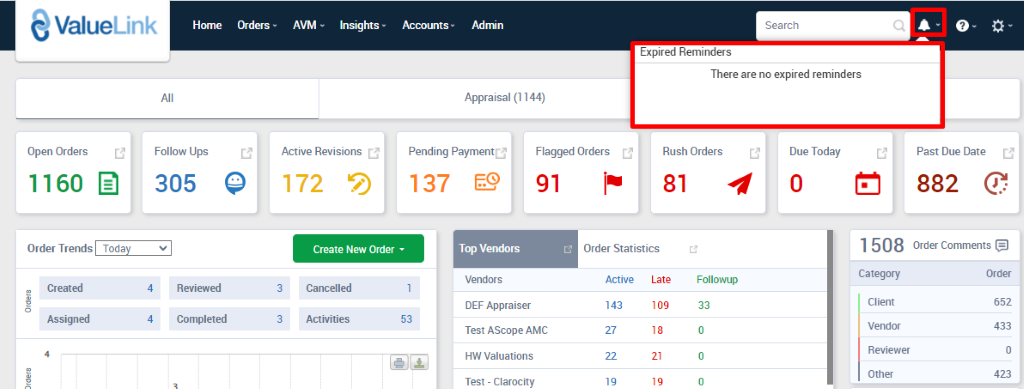This screenshot has width=1024, height=389.
Task: Click the Late column header
Action: tap(661, 279)
